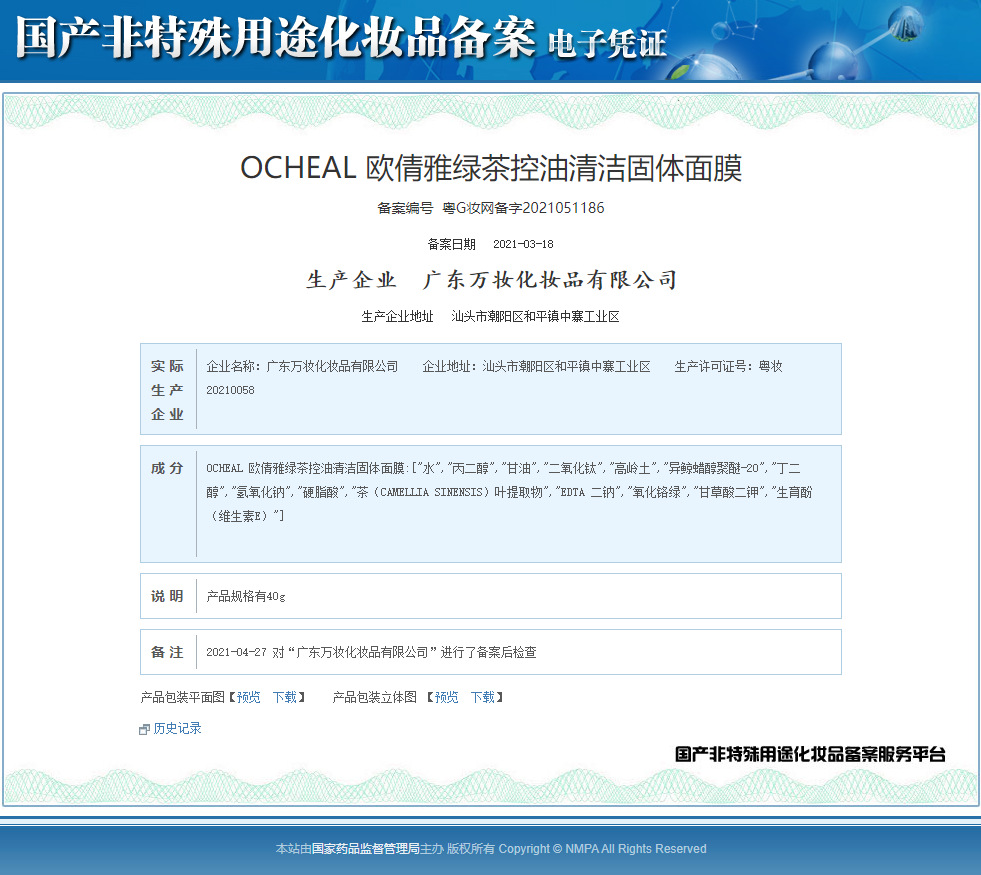Open preview of 产品包装平面图
Screen dimensions: 981x875
[x=248, y=697]
